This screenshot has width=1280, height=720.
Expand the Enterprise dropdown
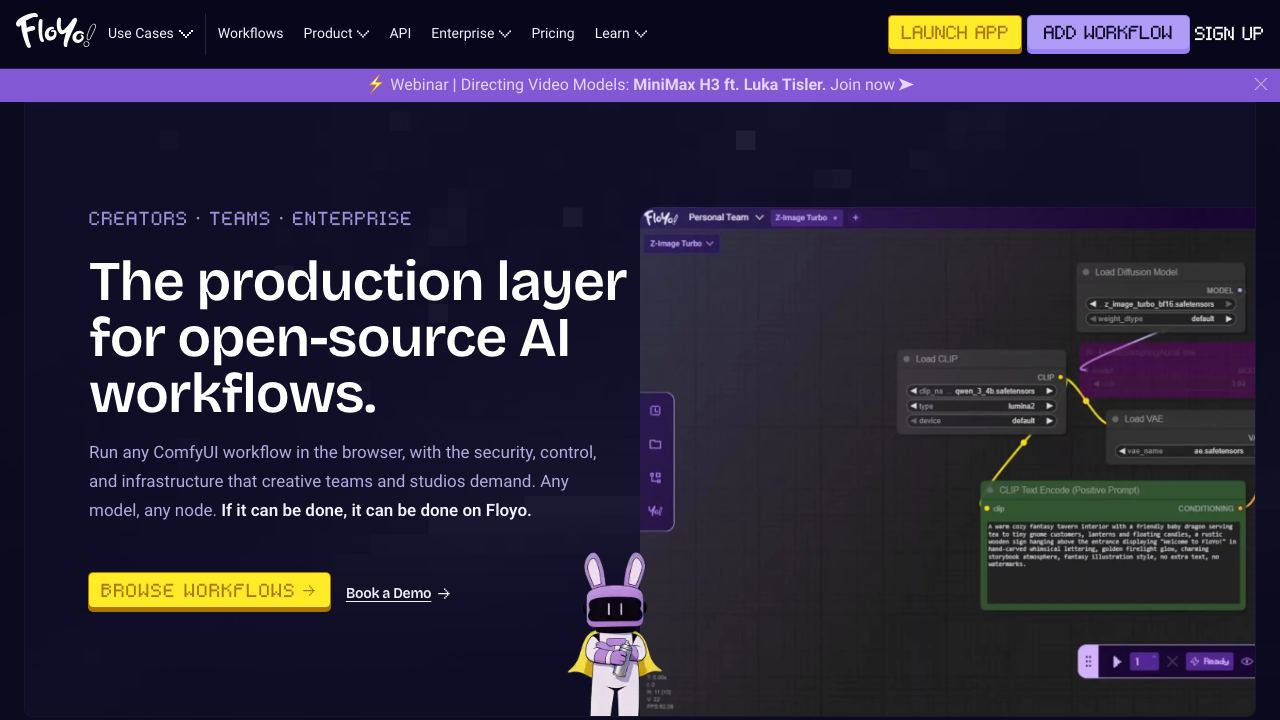(471, 33)
